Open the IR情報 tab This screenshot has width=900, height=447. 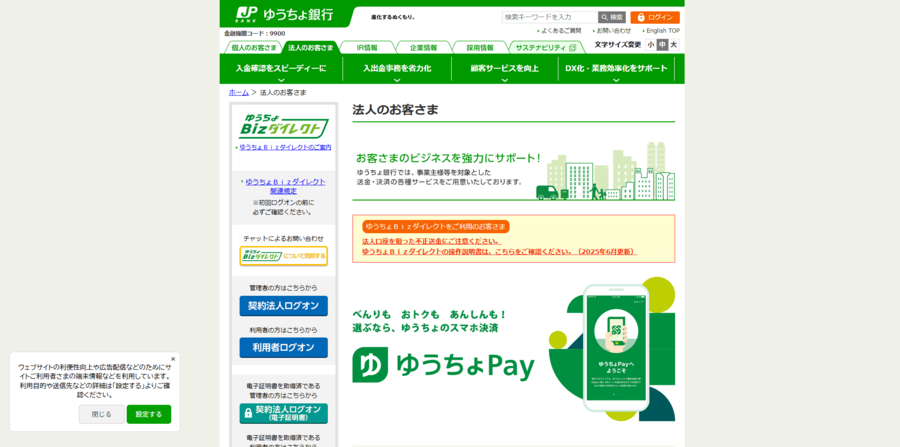tap(367, 47)
